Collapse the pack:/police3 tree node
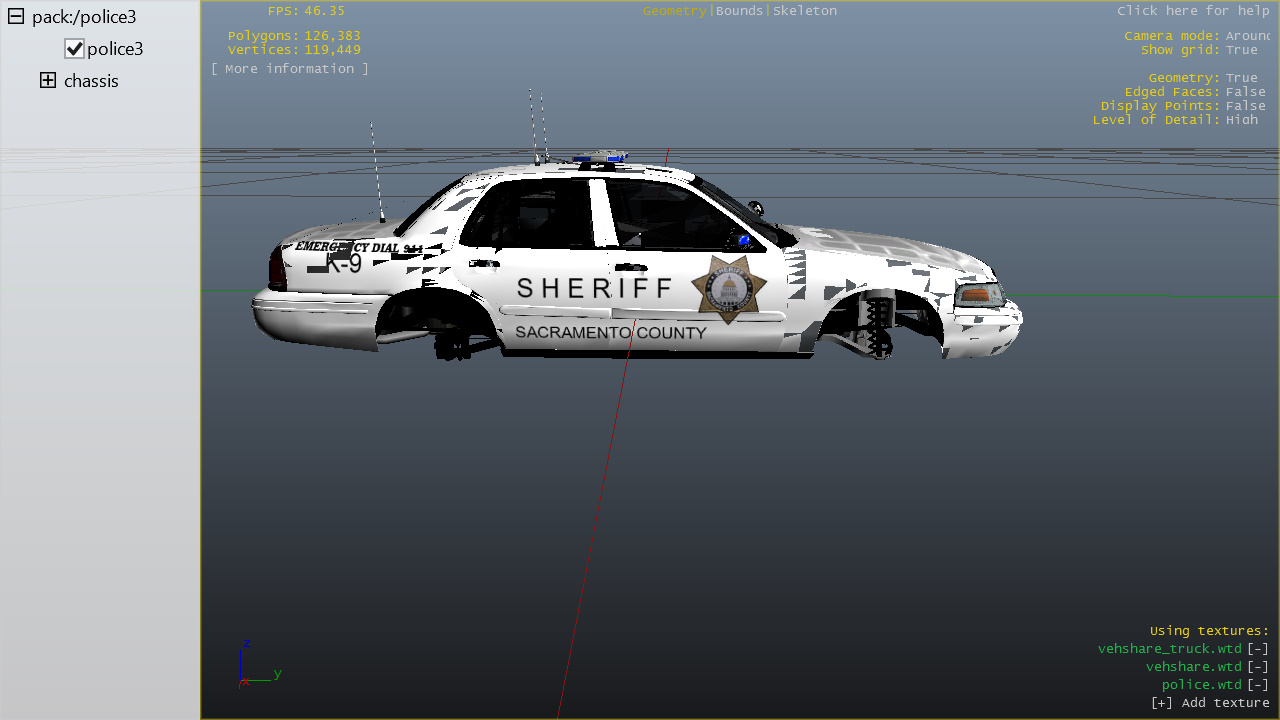 16,17
